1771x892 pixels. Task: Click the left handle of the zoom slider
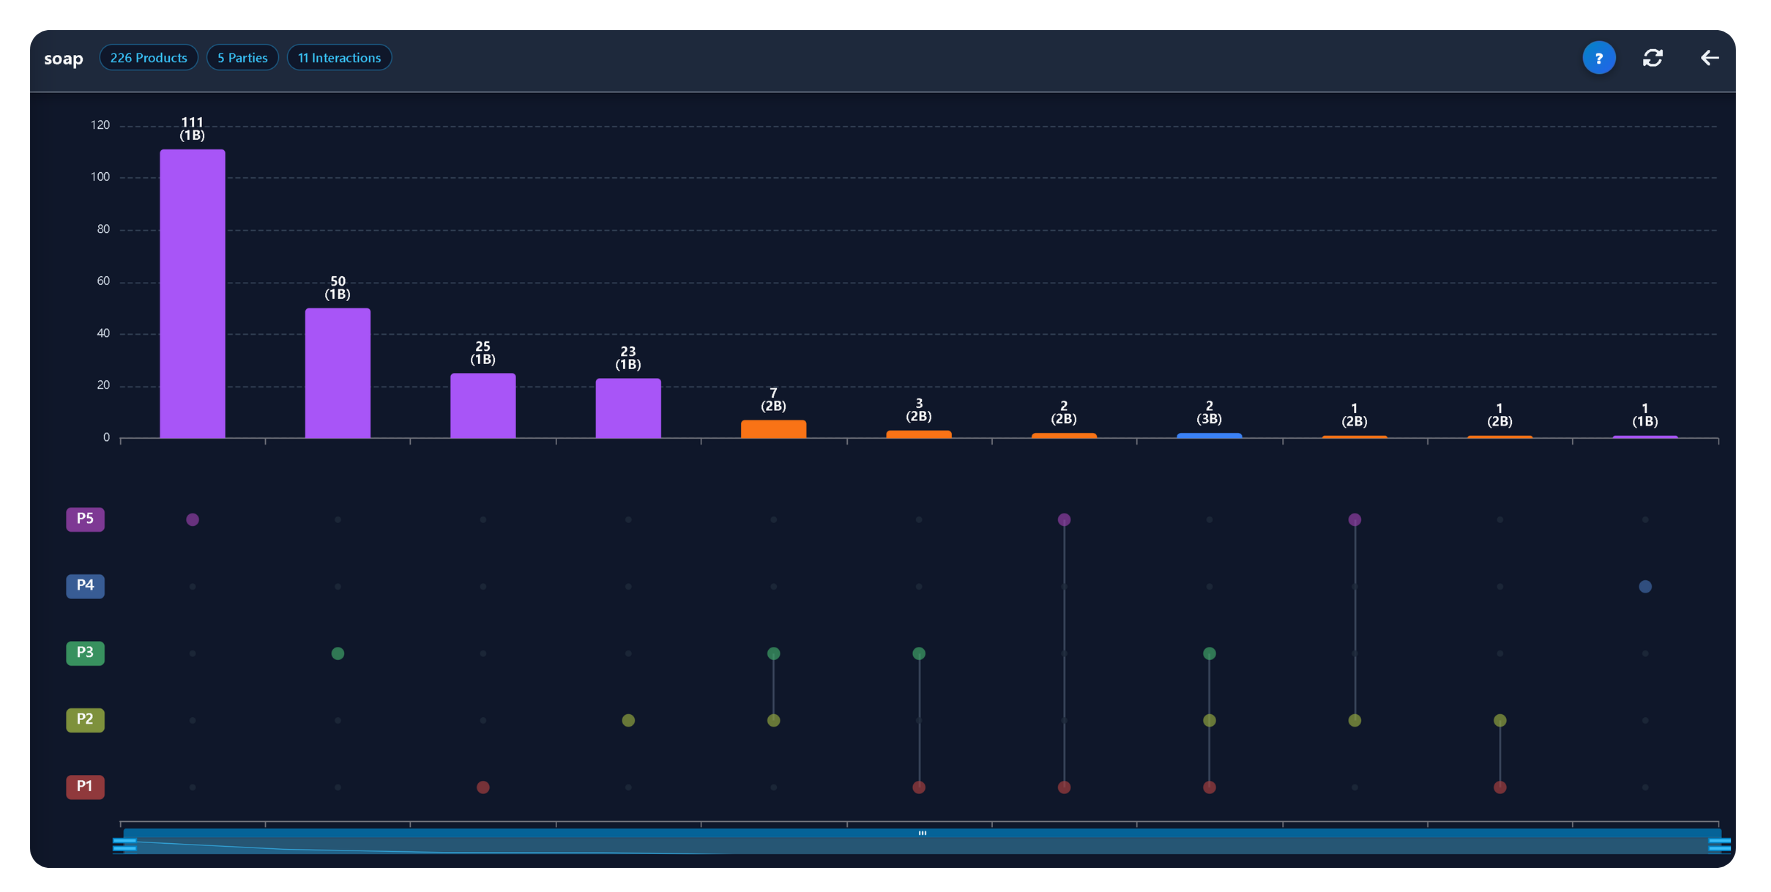[124, 845]
